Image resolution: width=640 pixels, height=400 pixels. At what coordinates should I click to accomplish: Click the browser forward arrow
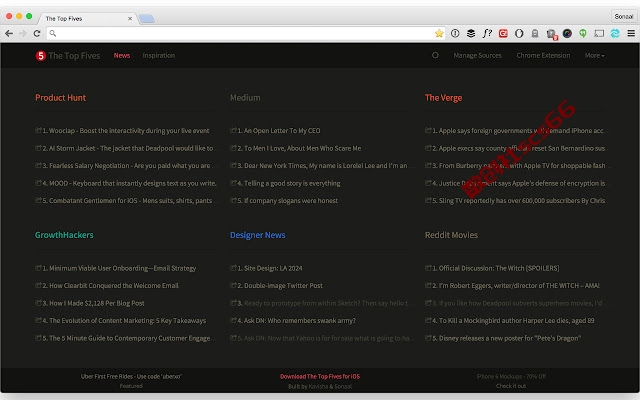(23, 33)
